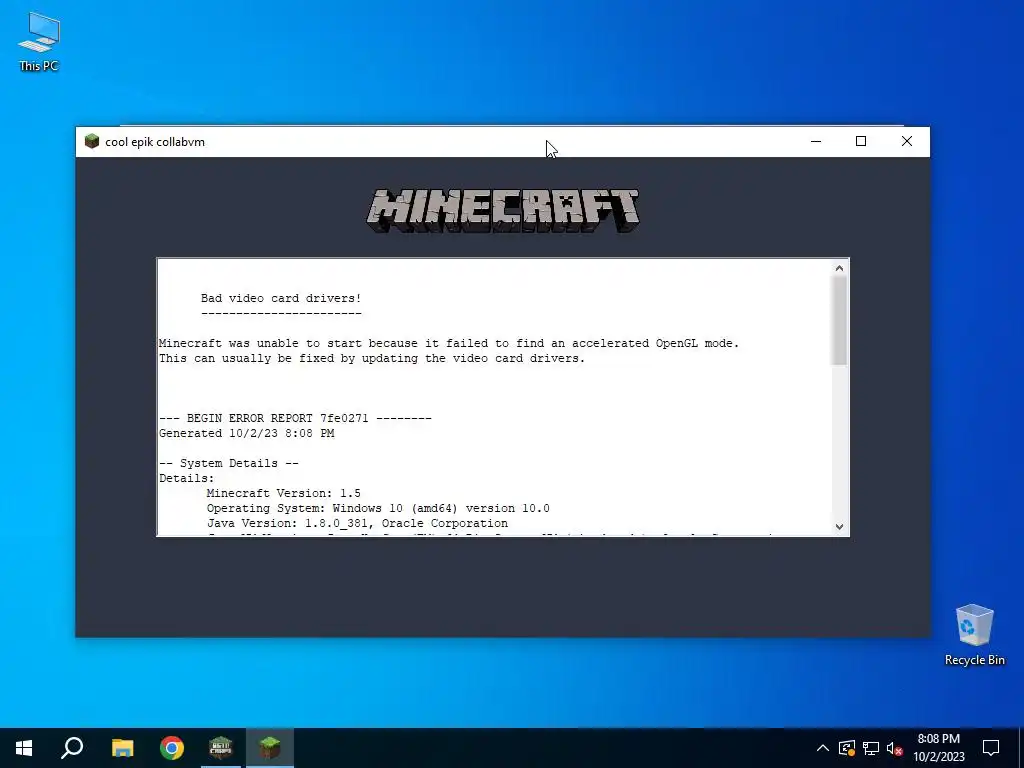Click the "Generated 10/2/23 8:08 PM" line

(x=246, y=434)
